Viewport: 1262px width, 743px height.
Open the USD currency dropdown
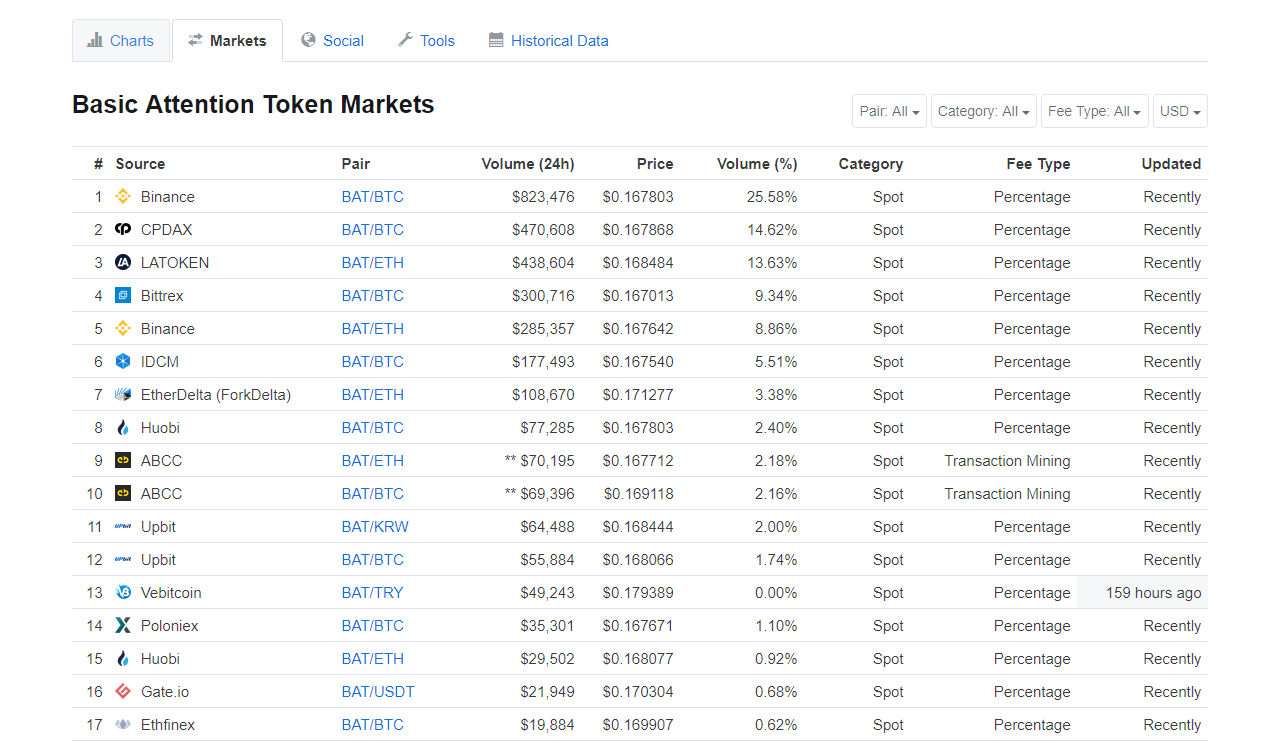[1180, 111]
